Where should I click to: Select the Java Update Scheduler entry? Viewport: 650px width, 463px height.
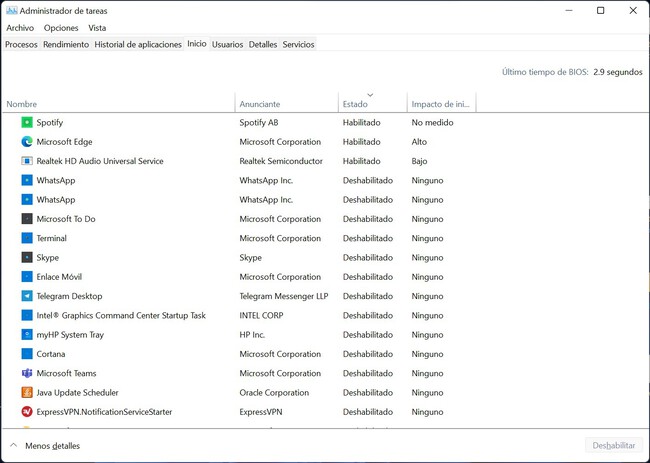pyautogui.click(x=78, y=393)
